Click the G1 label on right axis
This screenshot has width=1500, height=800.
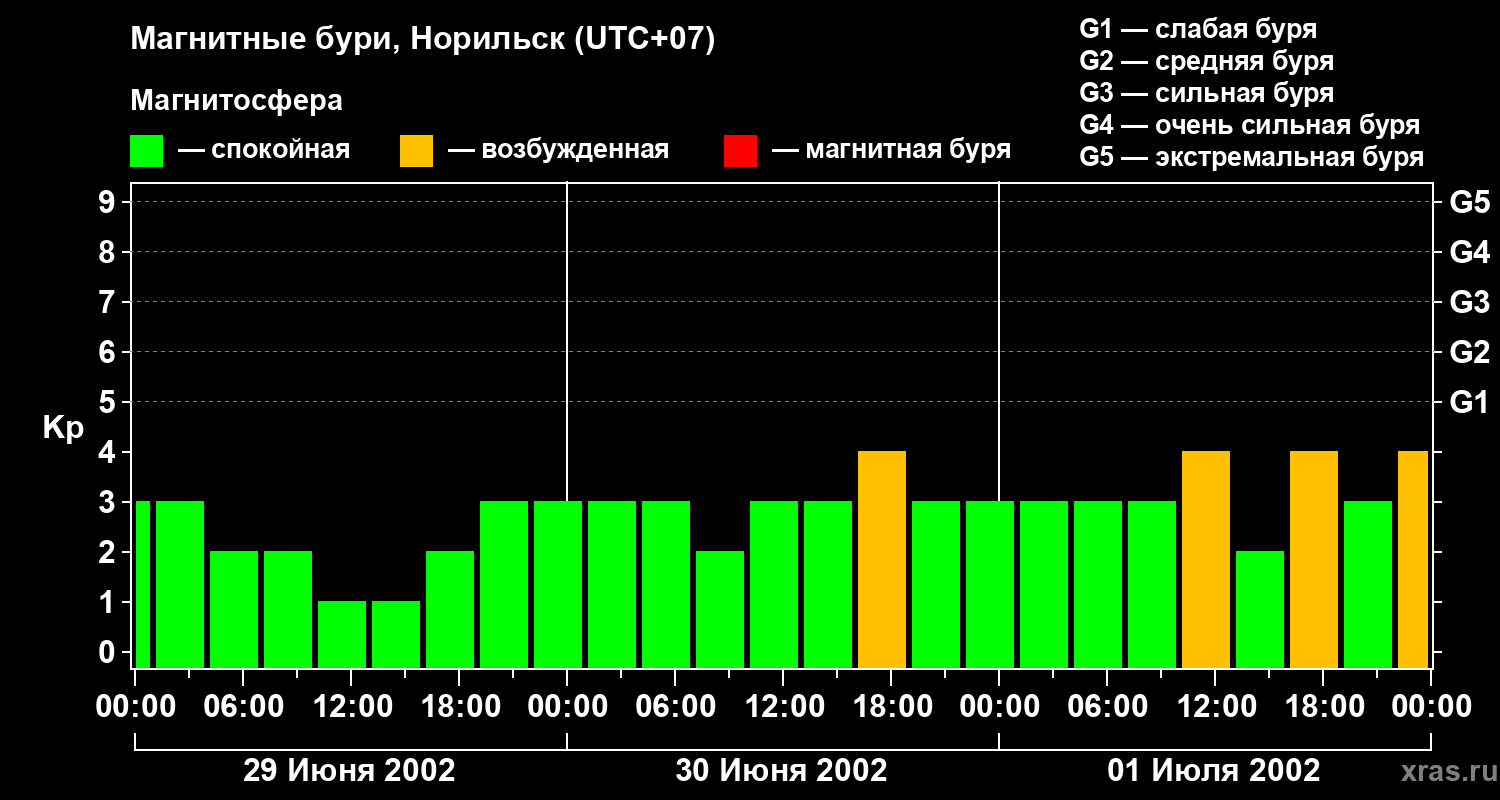point(1469,402)
